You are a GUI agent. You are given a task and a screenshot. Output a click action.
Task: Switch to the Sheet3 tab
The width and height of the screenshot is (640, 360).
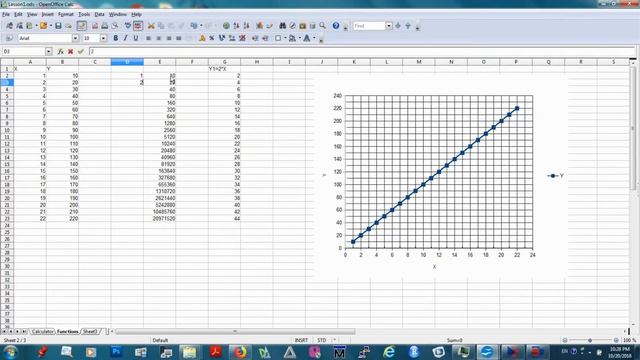pos(90,331)
